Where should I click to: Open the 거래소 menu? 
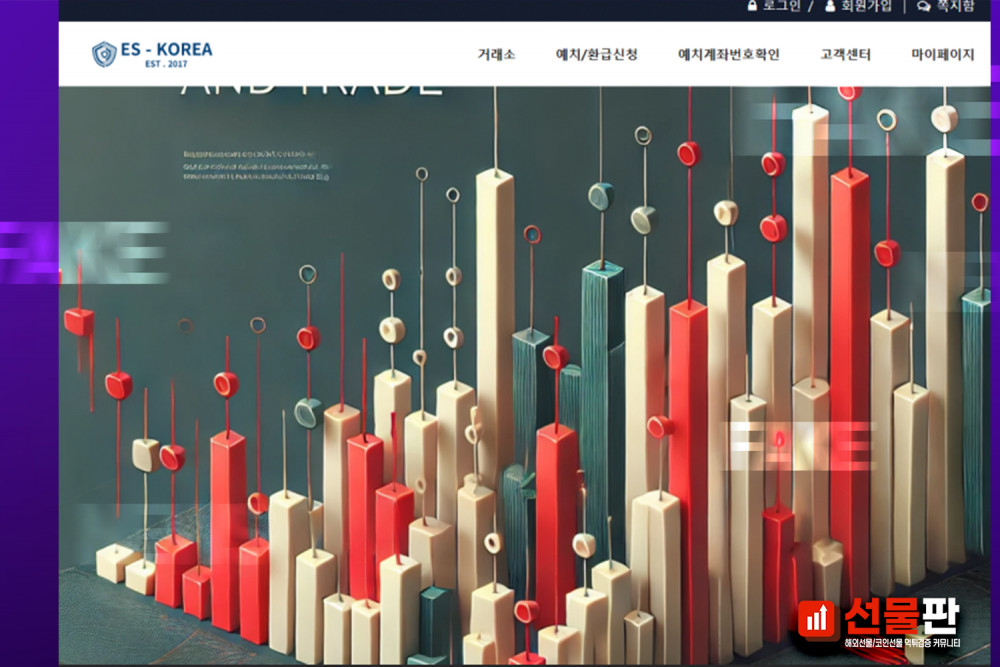pos(496,55)
